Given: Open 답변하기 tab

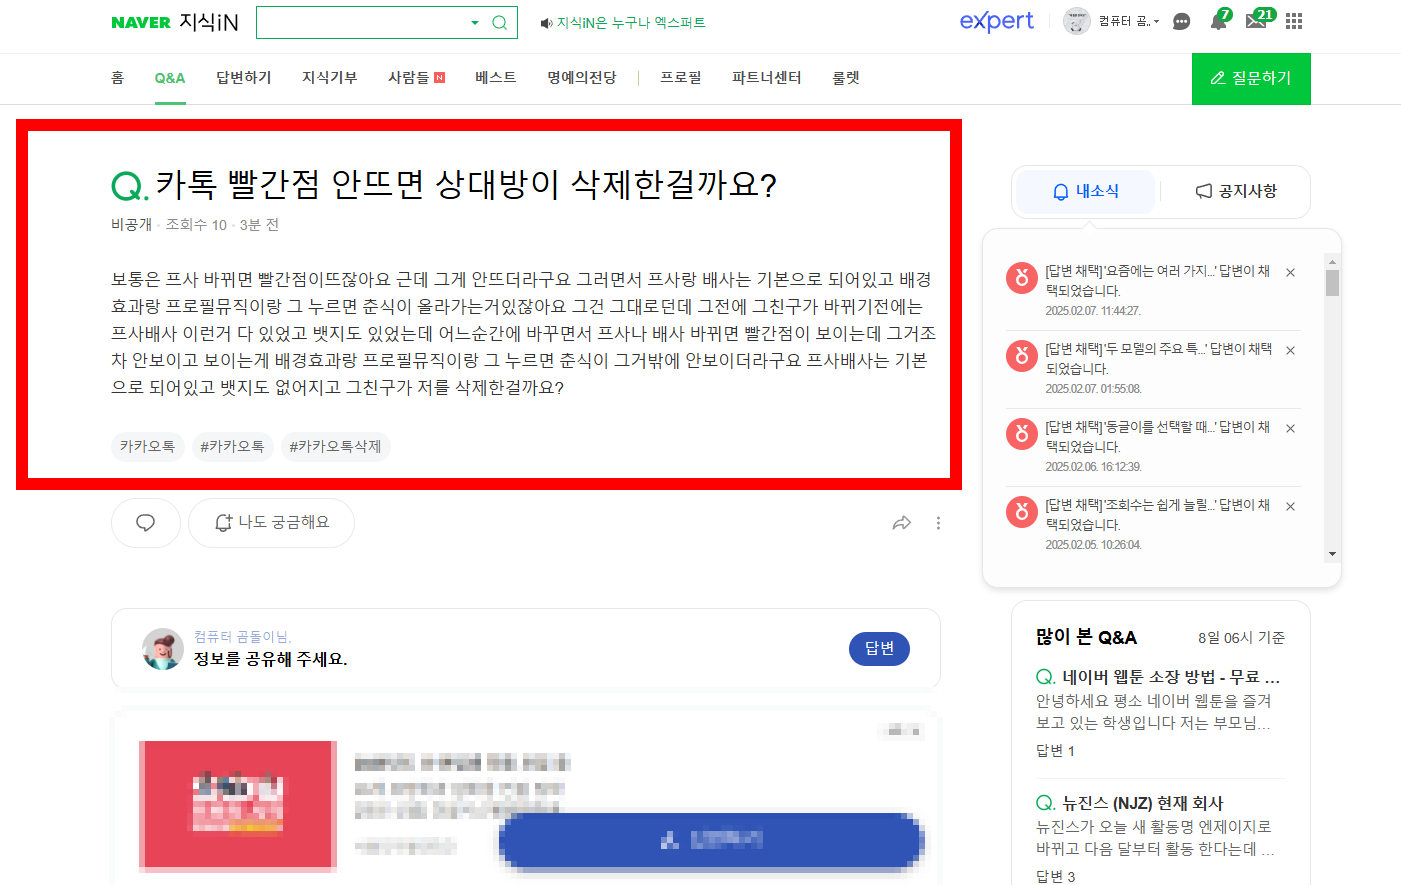Looking at the screenshot, I should coord(244,77).
